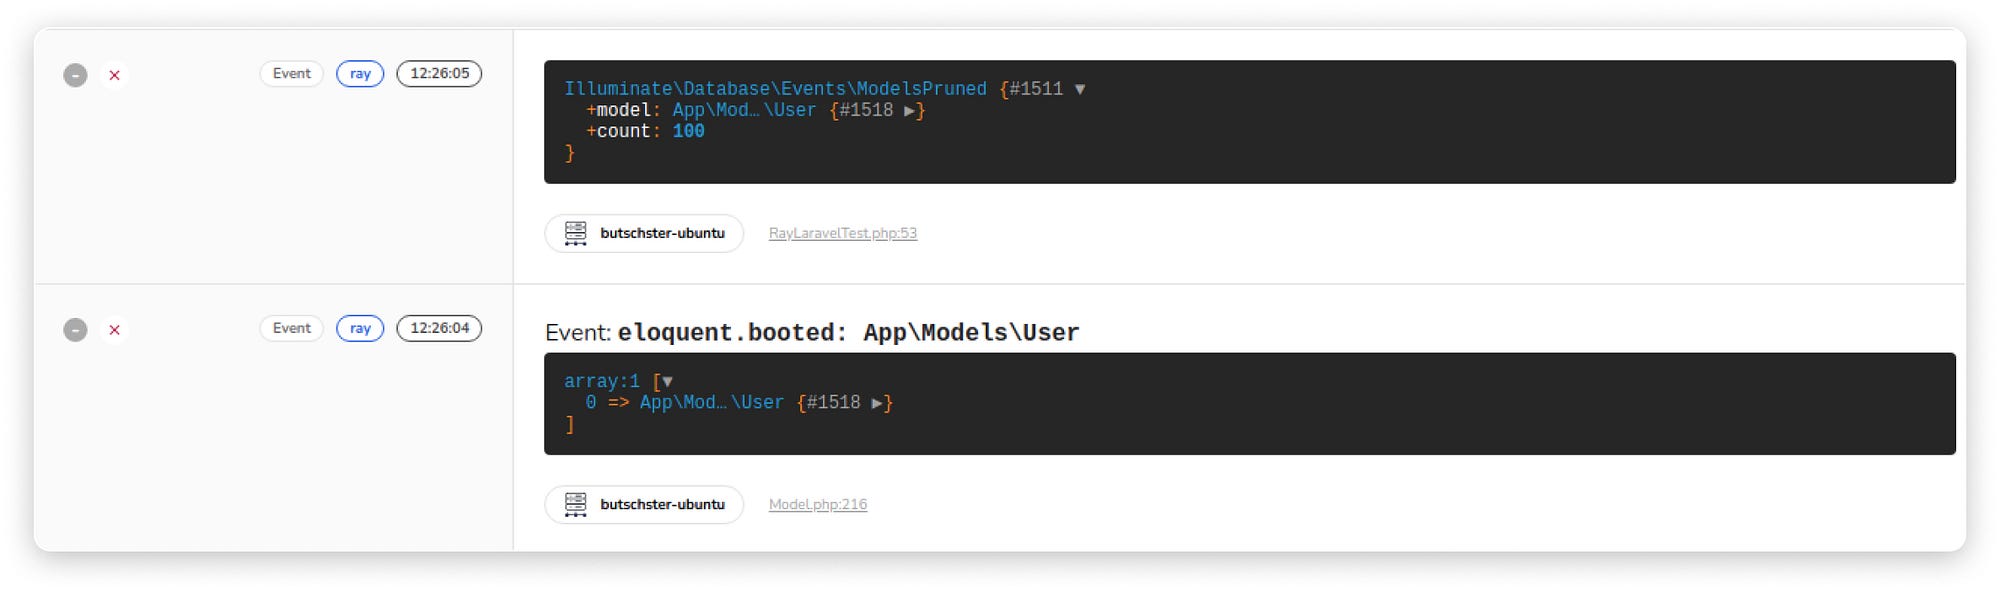This screenshot has height=592, width=2000.
Task: Click the +count value 100
Action: [x=688, y=131]
